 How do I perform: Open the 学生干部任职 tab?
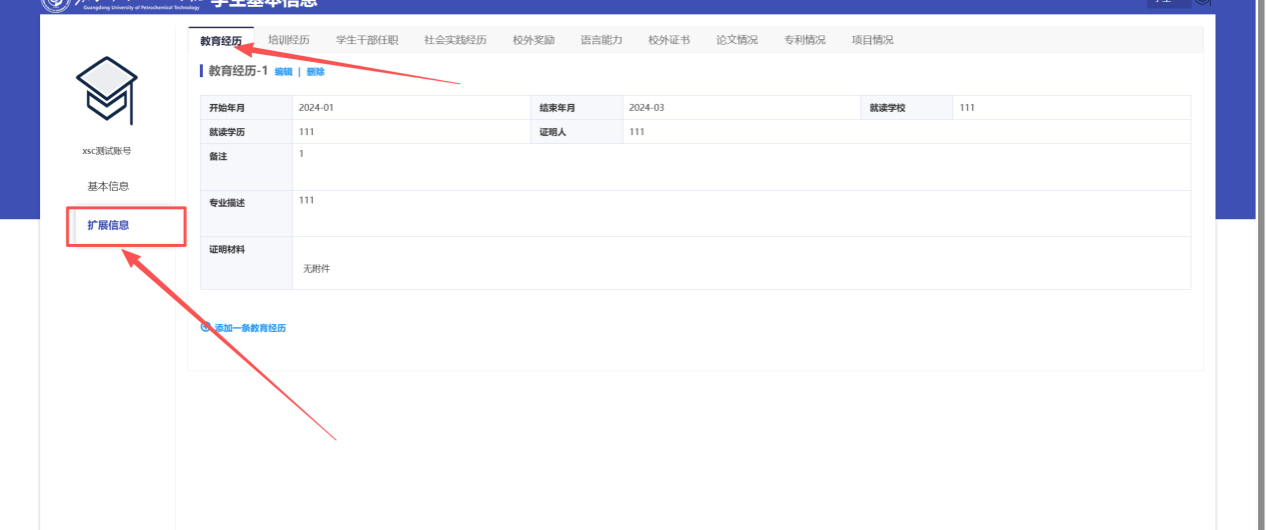[x=367, y=41]
